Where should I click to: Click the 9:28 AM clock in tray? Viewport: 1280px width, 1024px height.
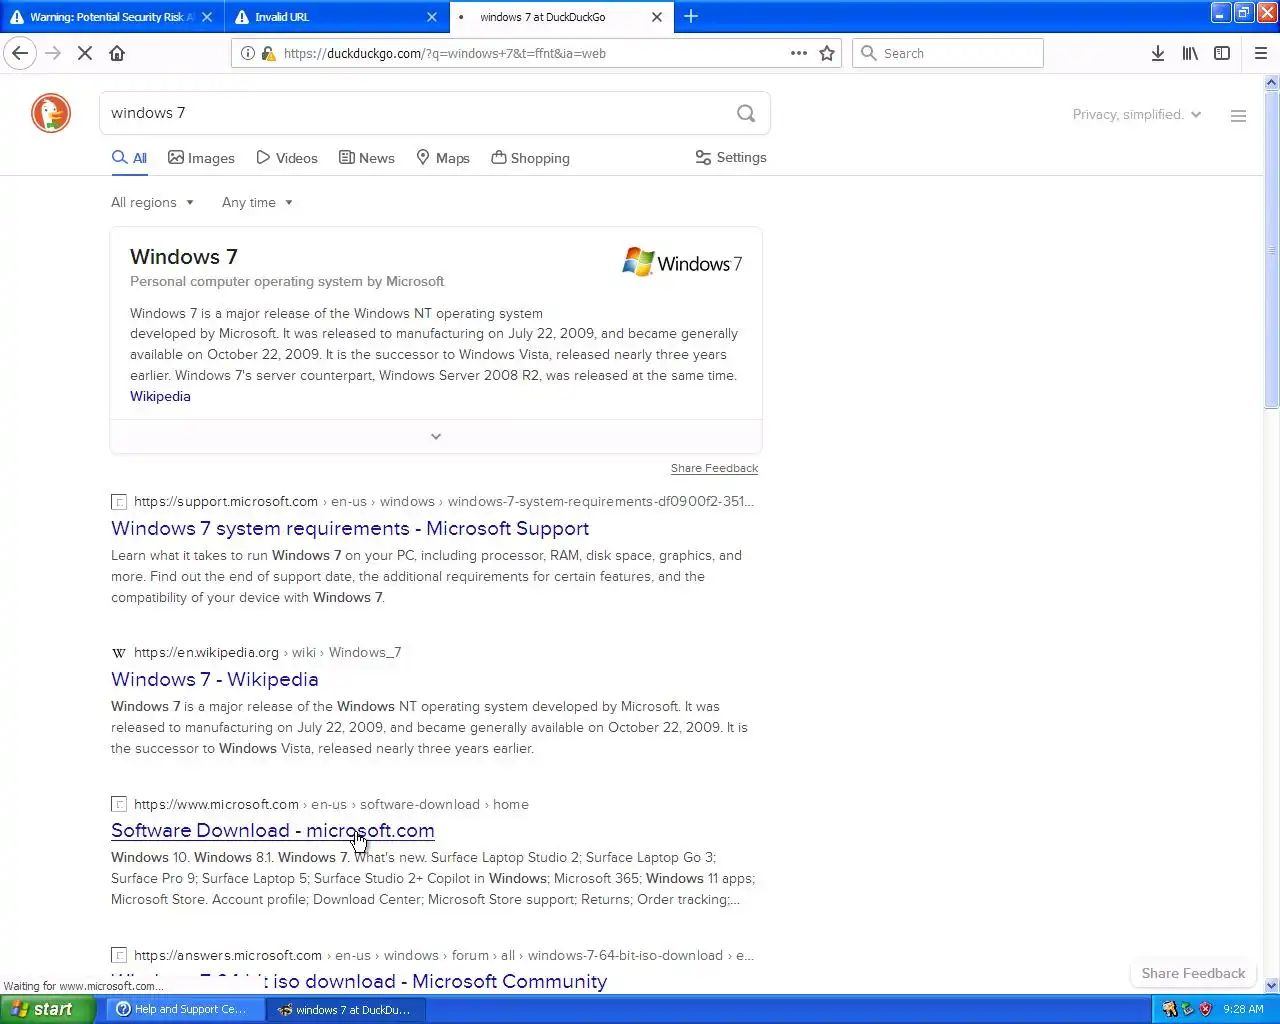click(x=1243, y=1009)
